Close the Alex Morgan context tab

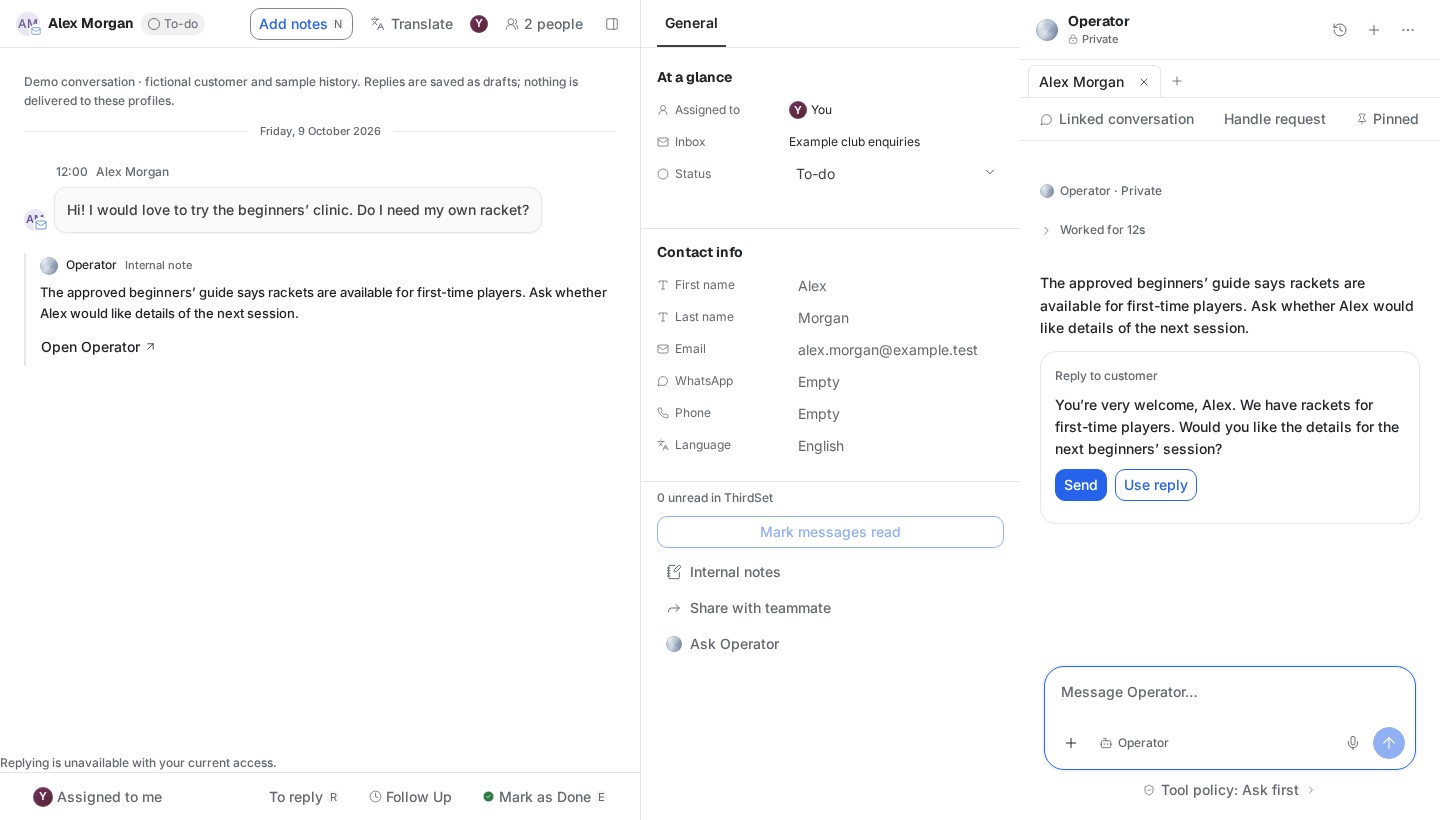(1144, 82)
